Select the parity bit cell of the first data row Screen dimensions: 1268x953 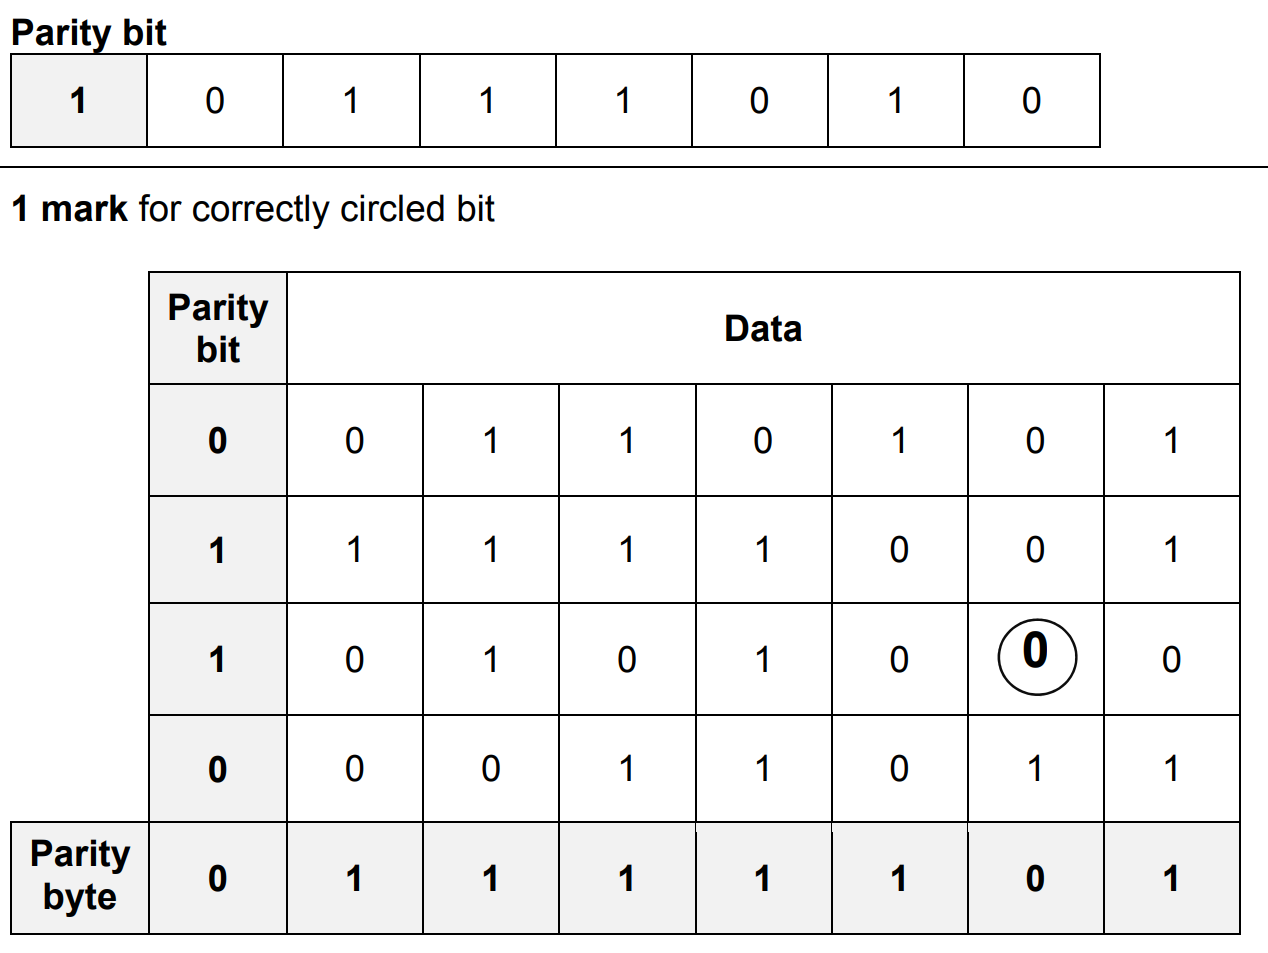(218, 440)
